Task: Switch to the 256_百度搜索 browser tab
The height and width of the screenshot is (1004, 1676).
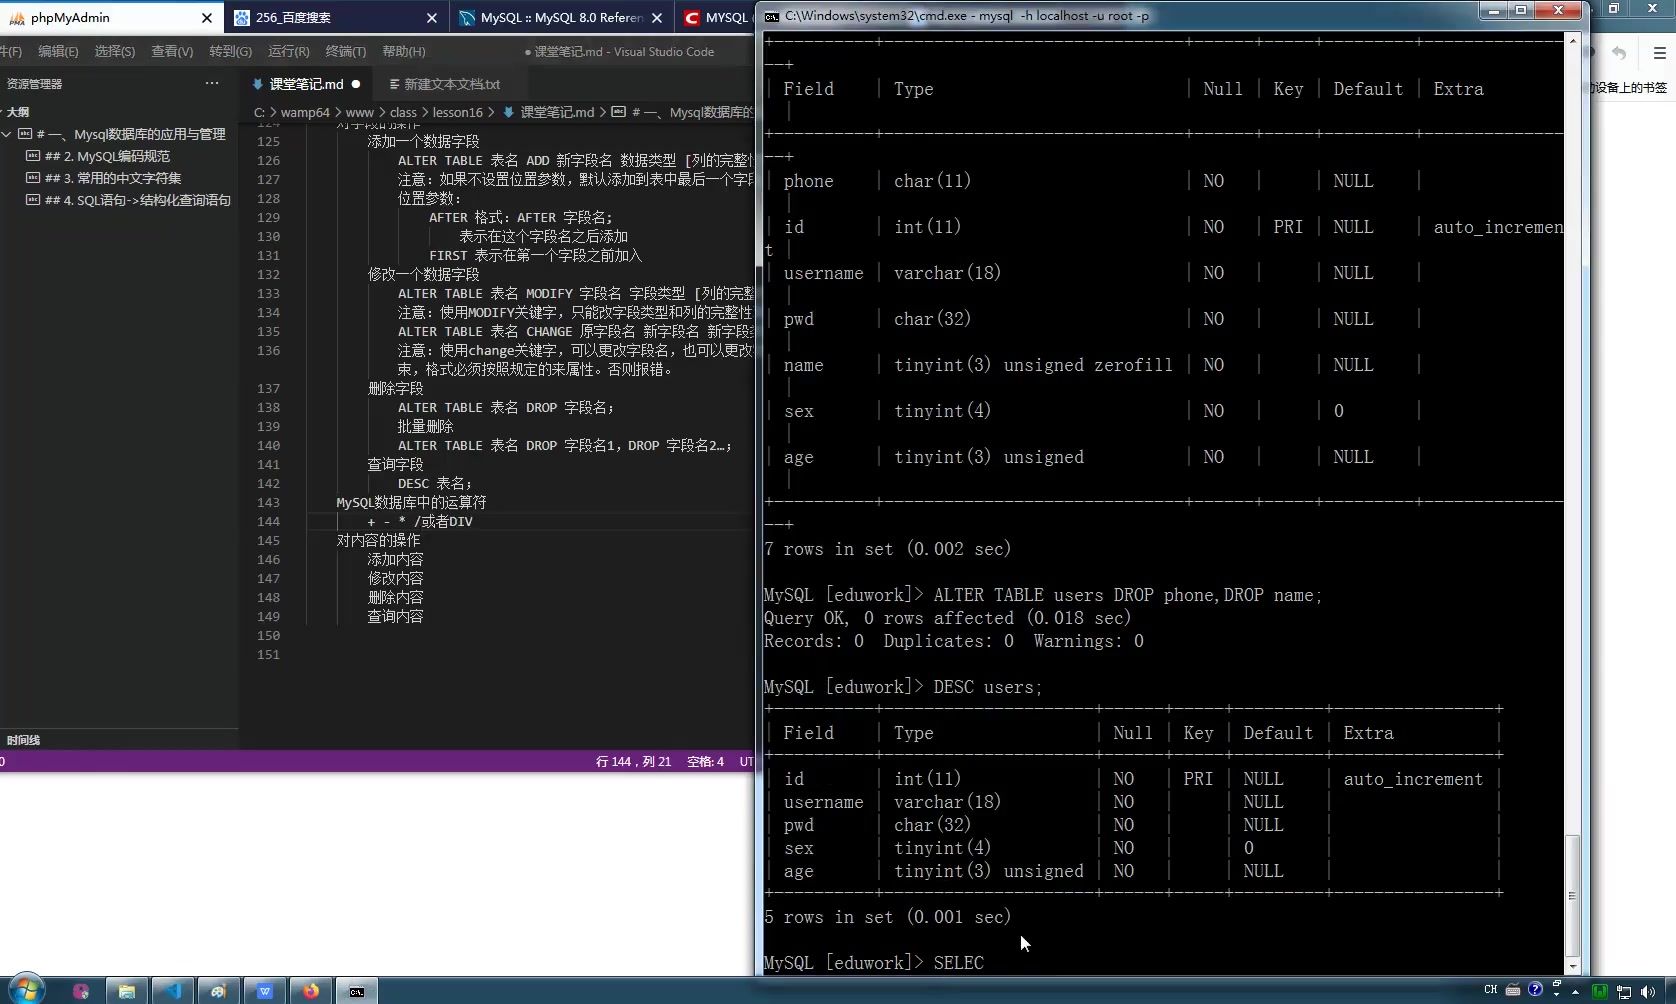Action: pos(324,18)
